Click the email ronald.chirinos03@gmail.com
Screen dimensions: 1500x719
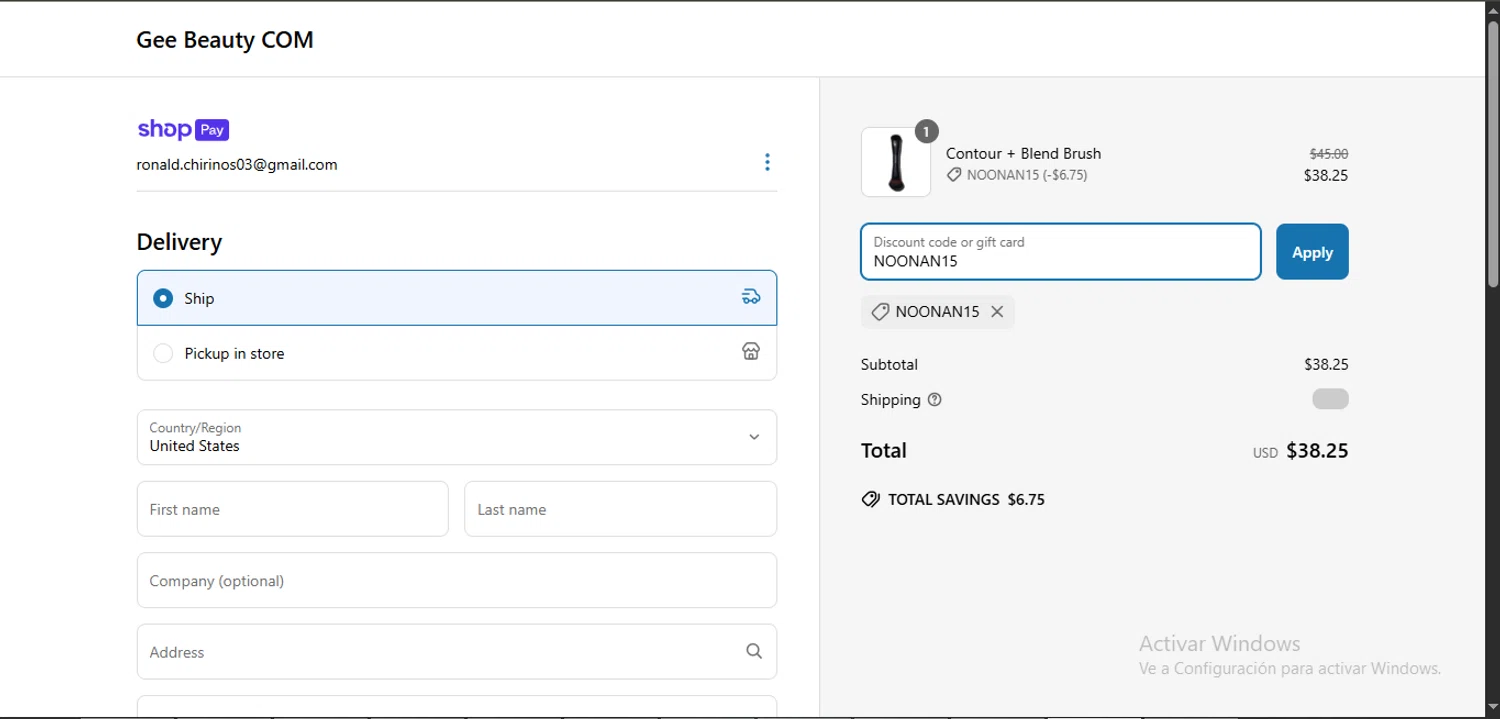[237, 165]
